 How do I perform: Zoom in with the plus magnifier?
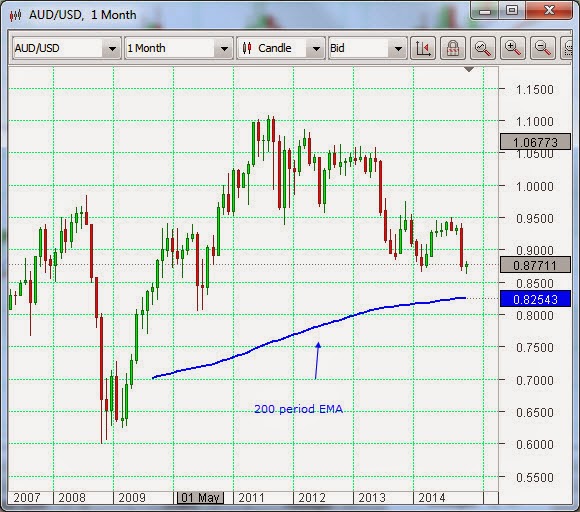point(513,48)
